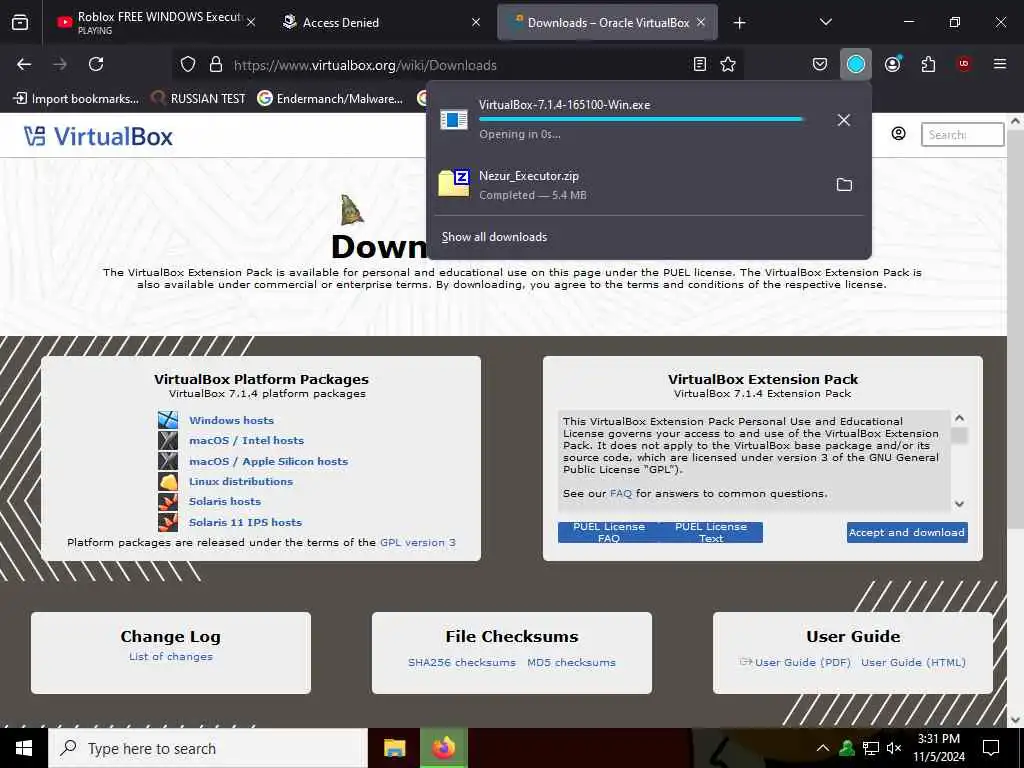Click the site padlock security icon
The width and height of the screenshot is (1024, 768).
(x=216, y=64)
